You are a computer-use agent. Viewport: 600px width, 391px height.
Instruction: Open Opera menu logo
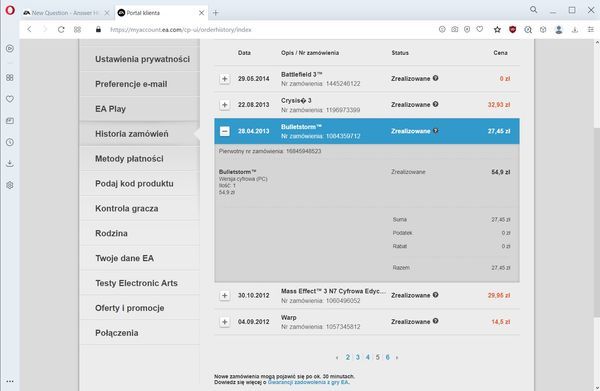10,10
